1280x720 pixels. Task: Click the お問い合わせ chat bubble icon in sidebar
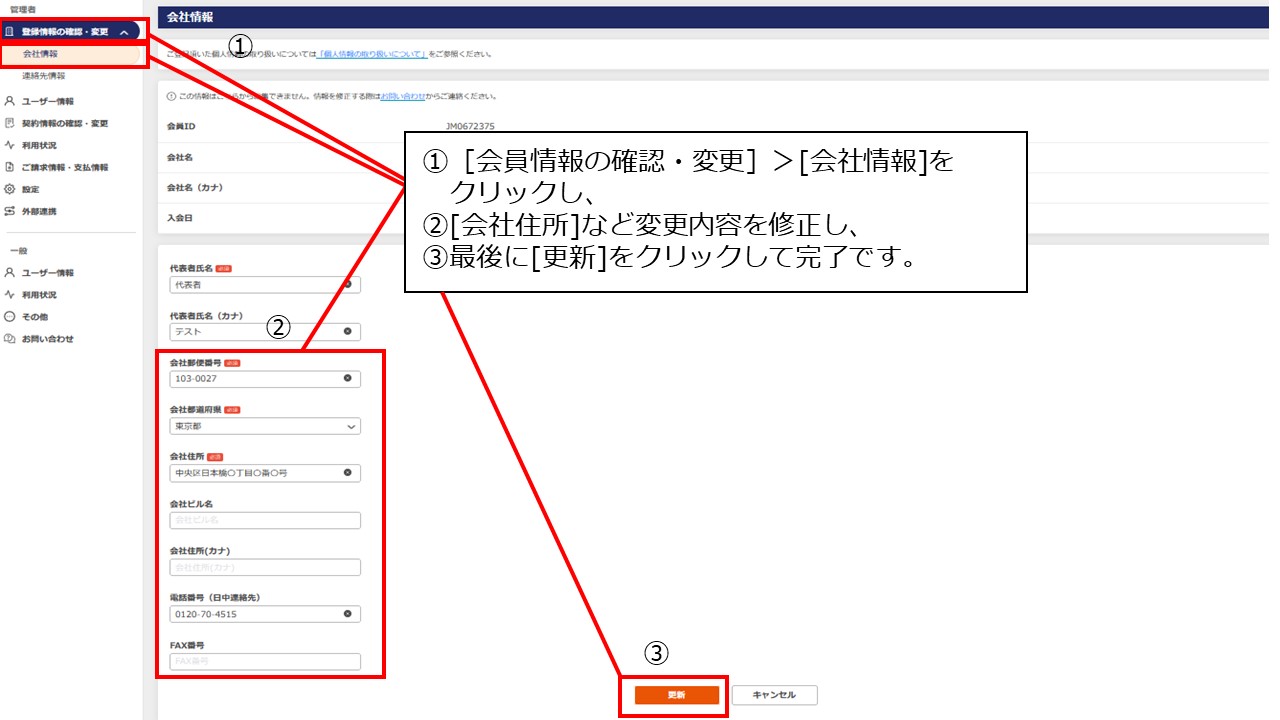pyautogui.click(x=9, y=339)
